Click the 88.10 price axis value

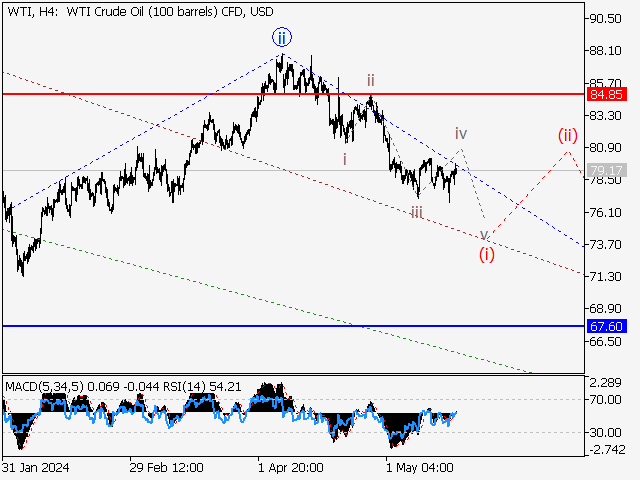606,51
